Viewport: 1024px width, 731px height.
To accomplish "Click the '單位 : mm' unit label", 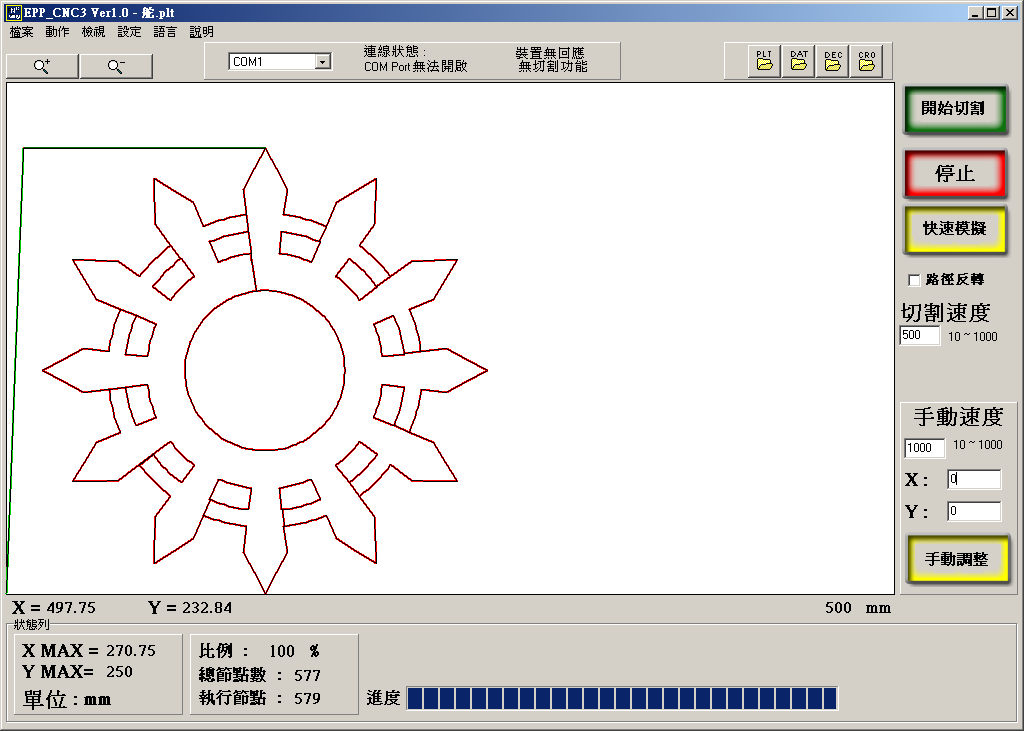I will [x=67, y=700].
